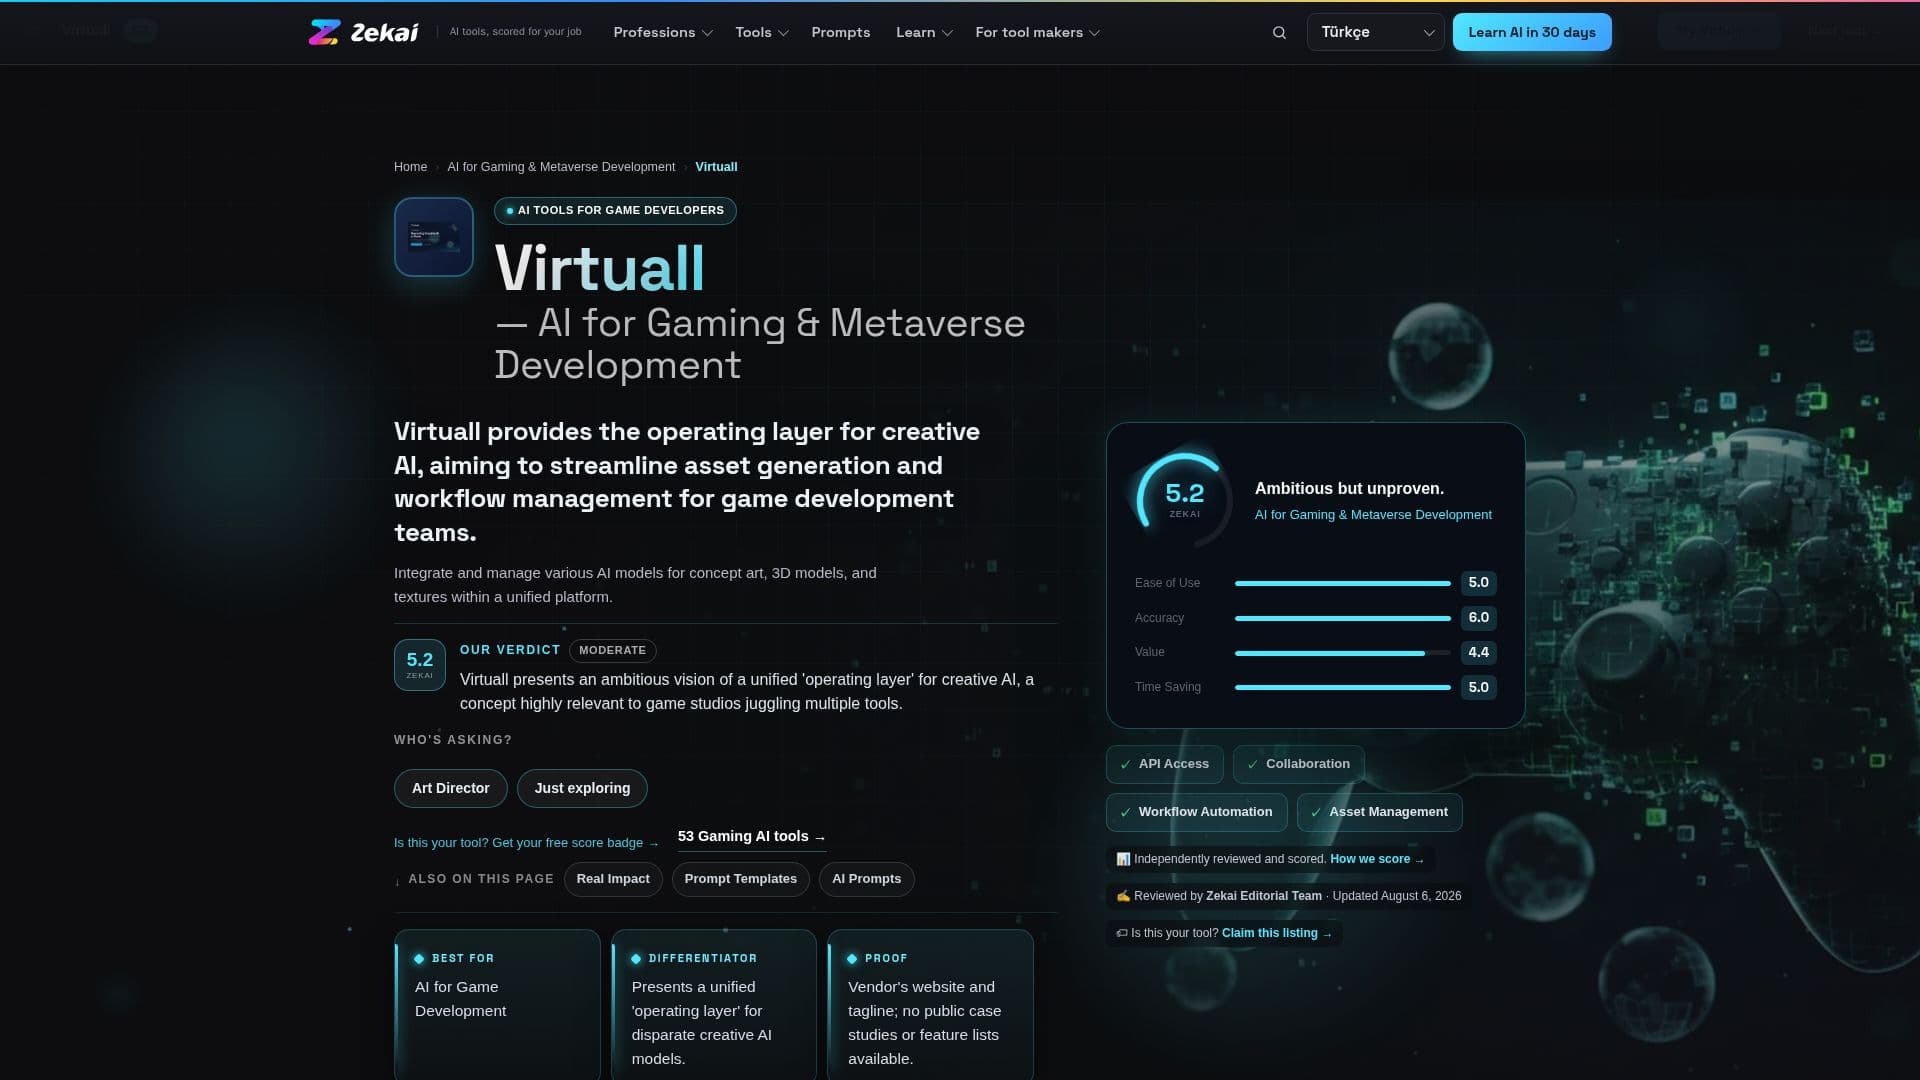This screenshot has height=1080, width=1920.
Task: Click the Zekai logo icon
Action: (324, 32)
